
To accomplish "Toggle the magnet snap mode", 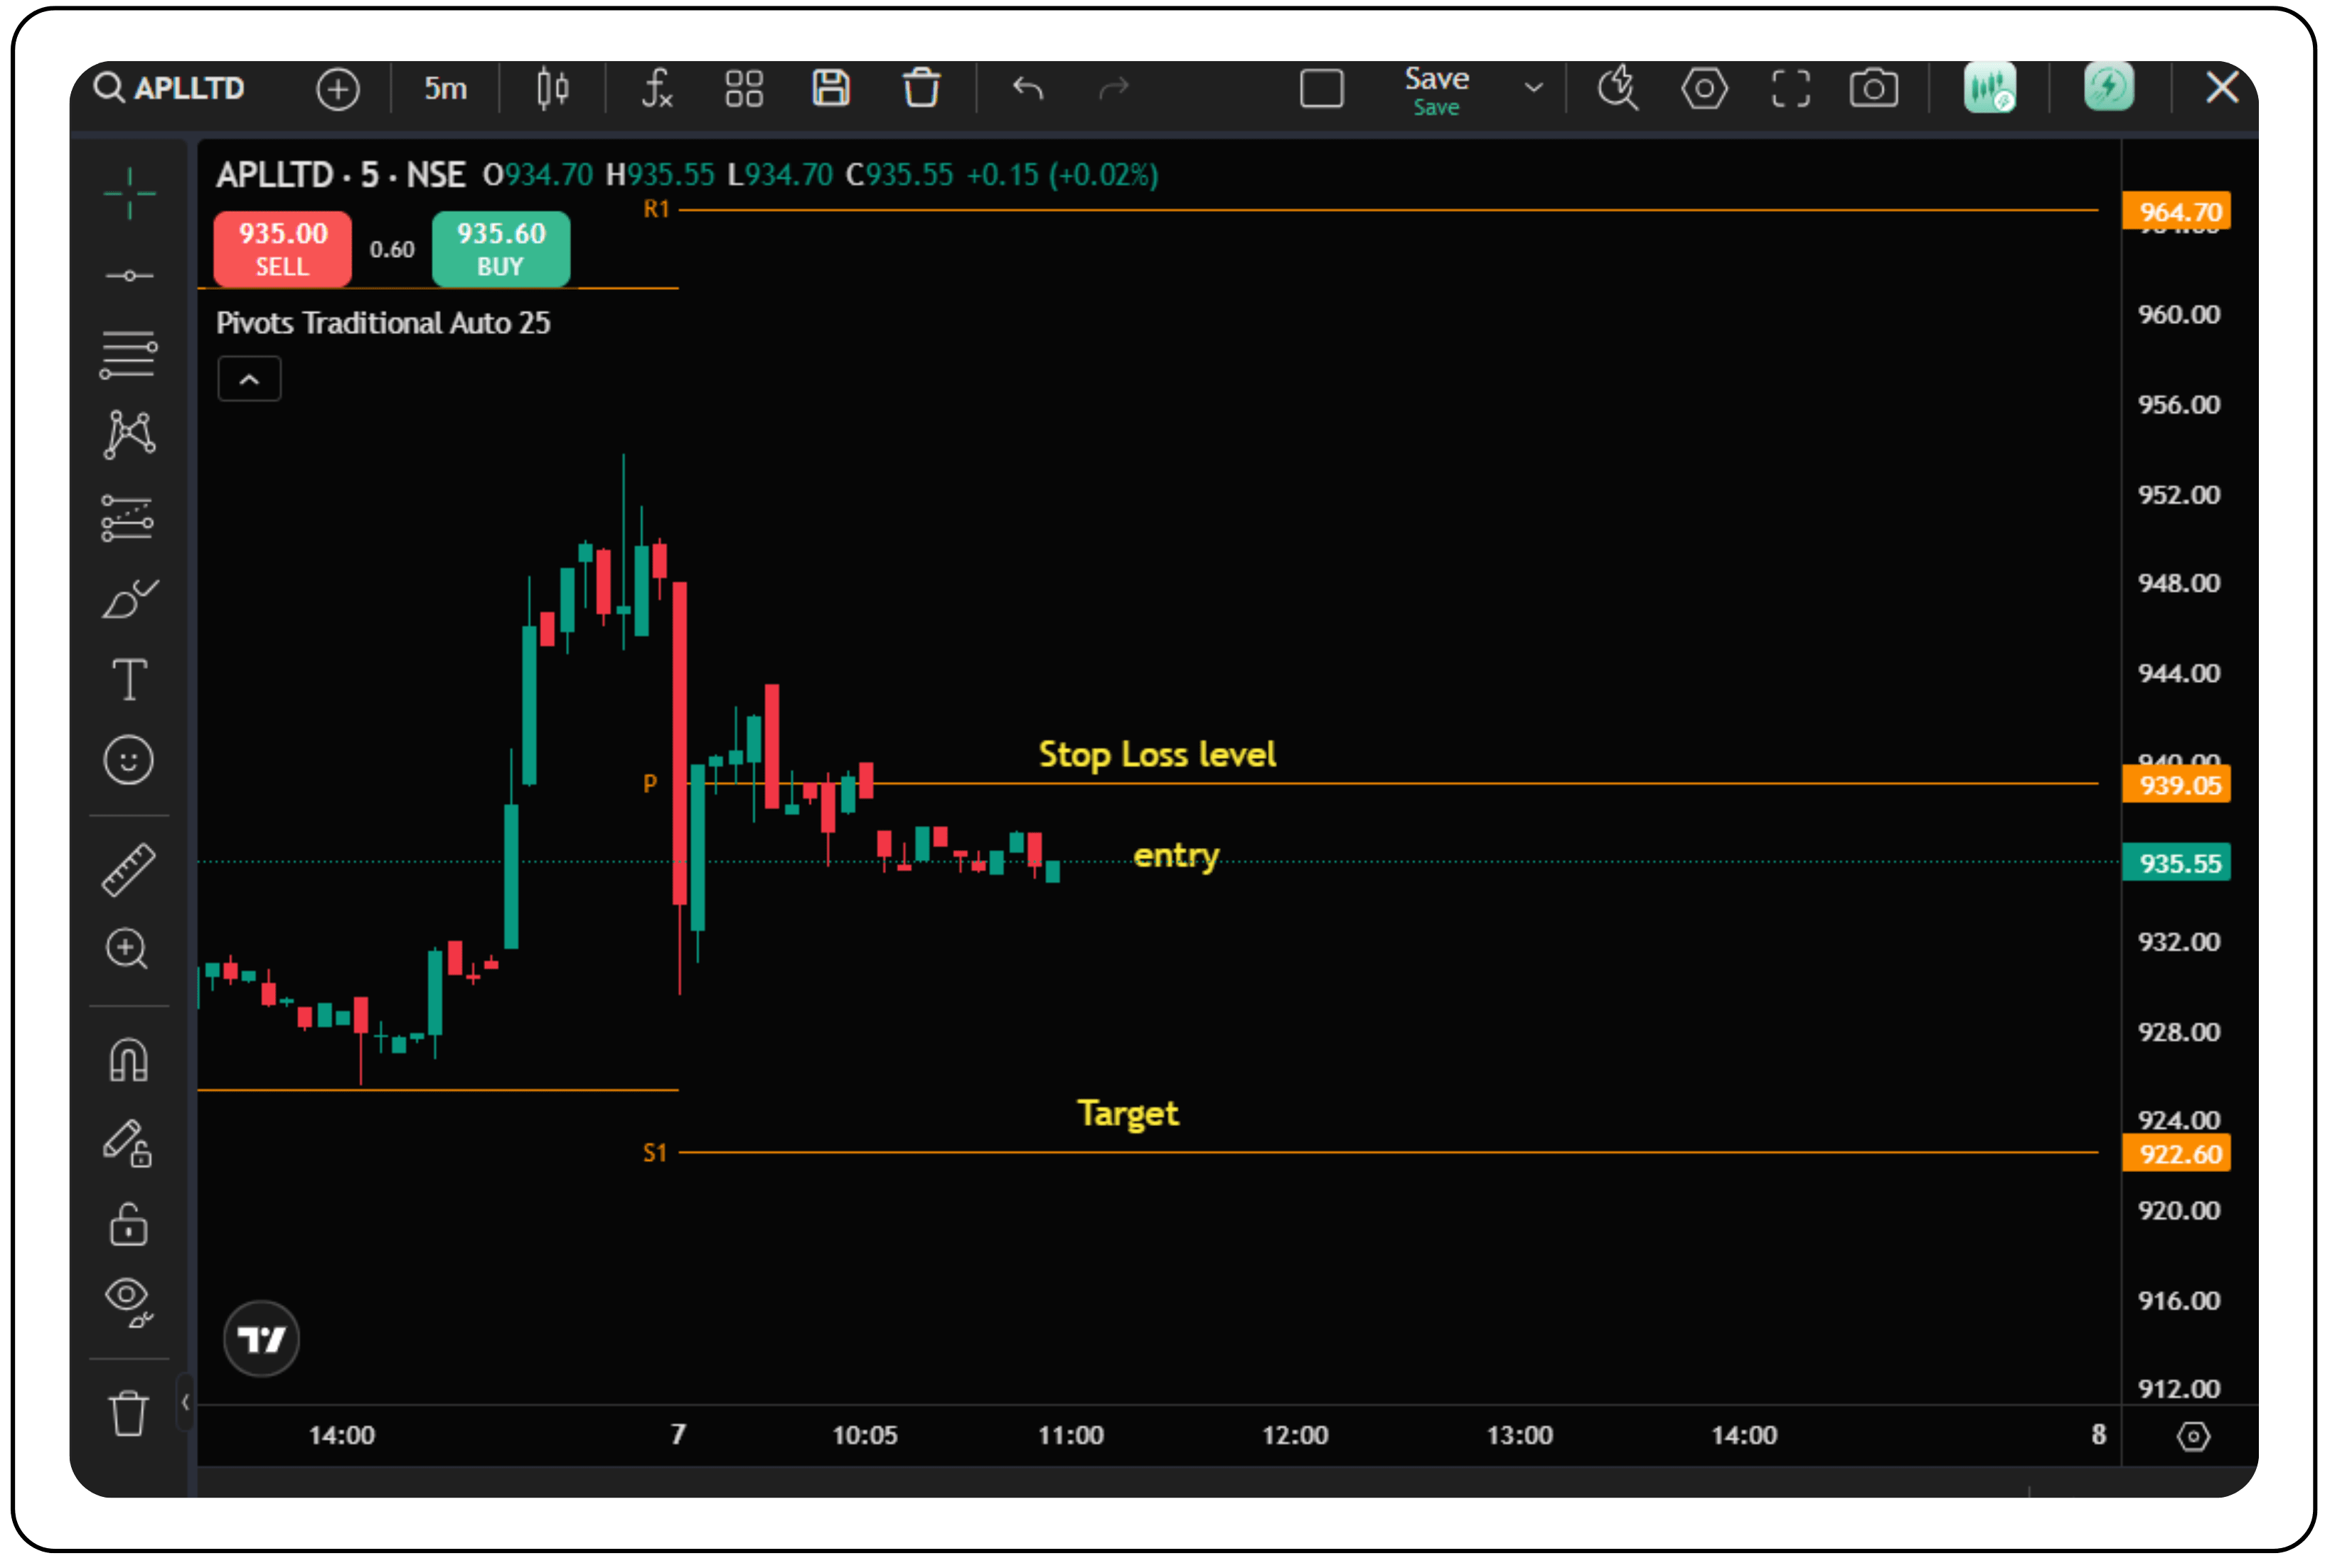I will pos(129,1060).
